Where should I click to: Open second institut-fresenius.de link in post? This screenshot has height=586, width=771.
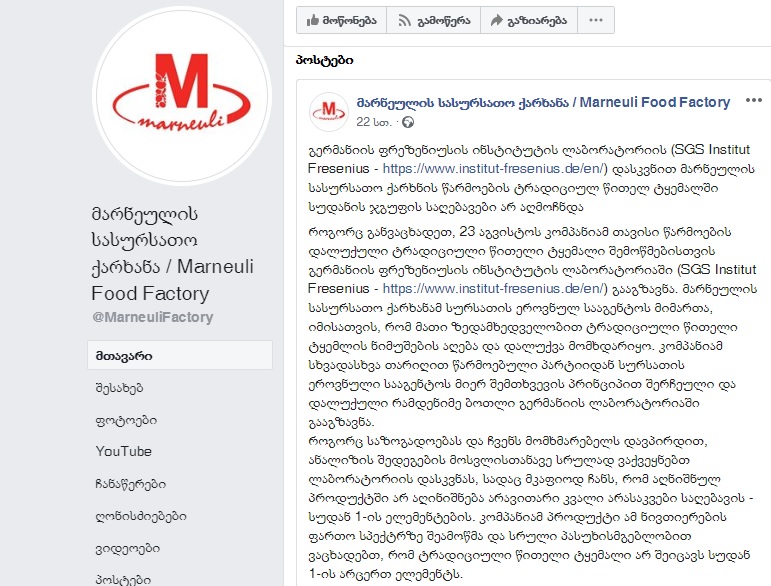pyautogui.click(x=495, y=289)
